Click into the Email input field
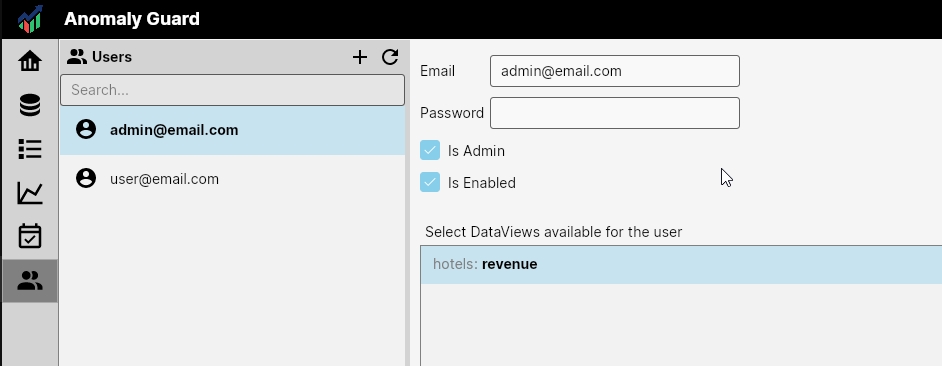The image size is (942, 366). (615, 71)
